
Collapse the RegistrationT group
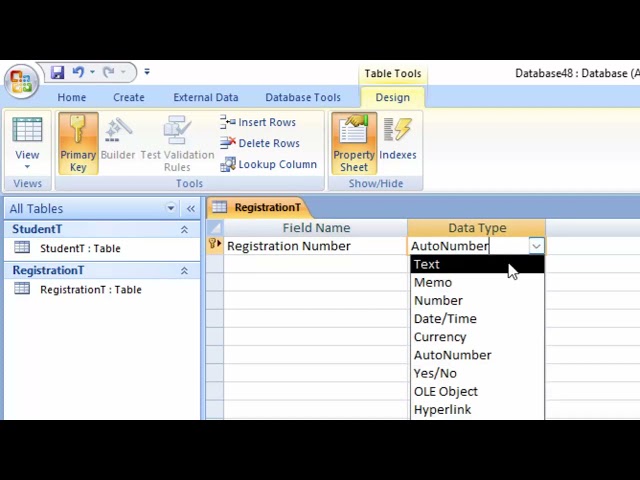(184, 271)
